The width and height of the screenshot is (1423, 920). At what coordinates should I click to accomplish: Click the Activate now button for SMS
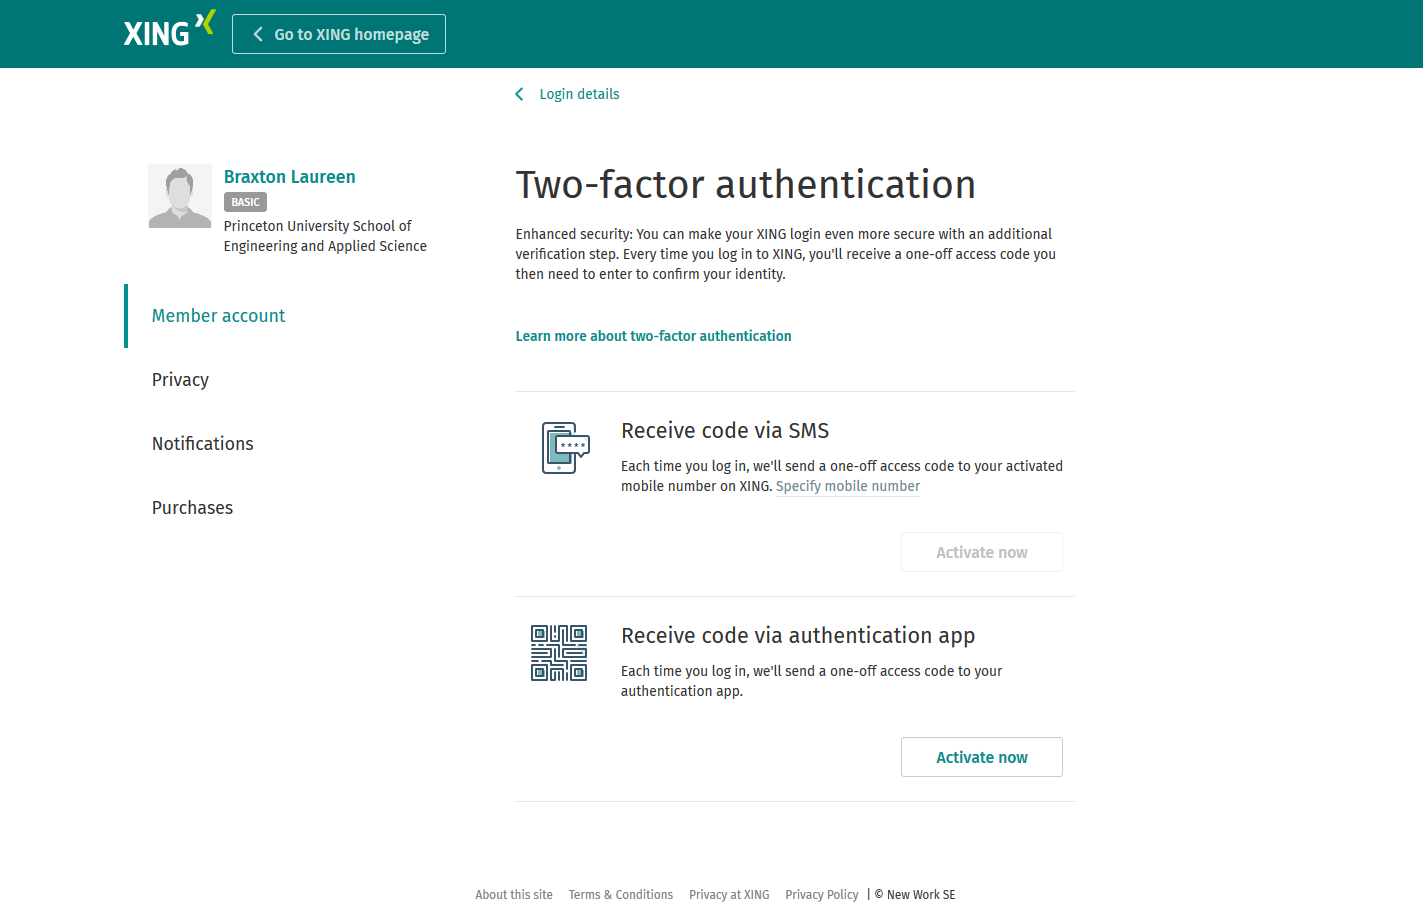tap(982, 552)
